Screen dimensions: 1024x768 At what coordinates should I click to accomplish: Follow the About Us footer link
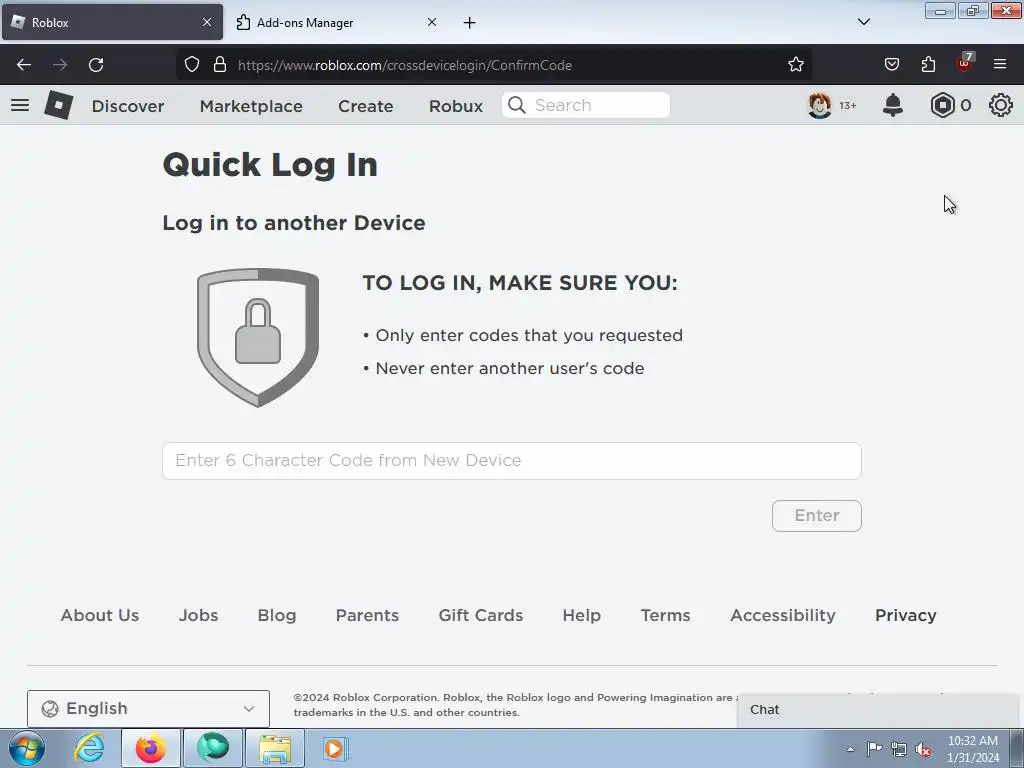(x=100, y=615)
